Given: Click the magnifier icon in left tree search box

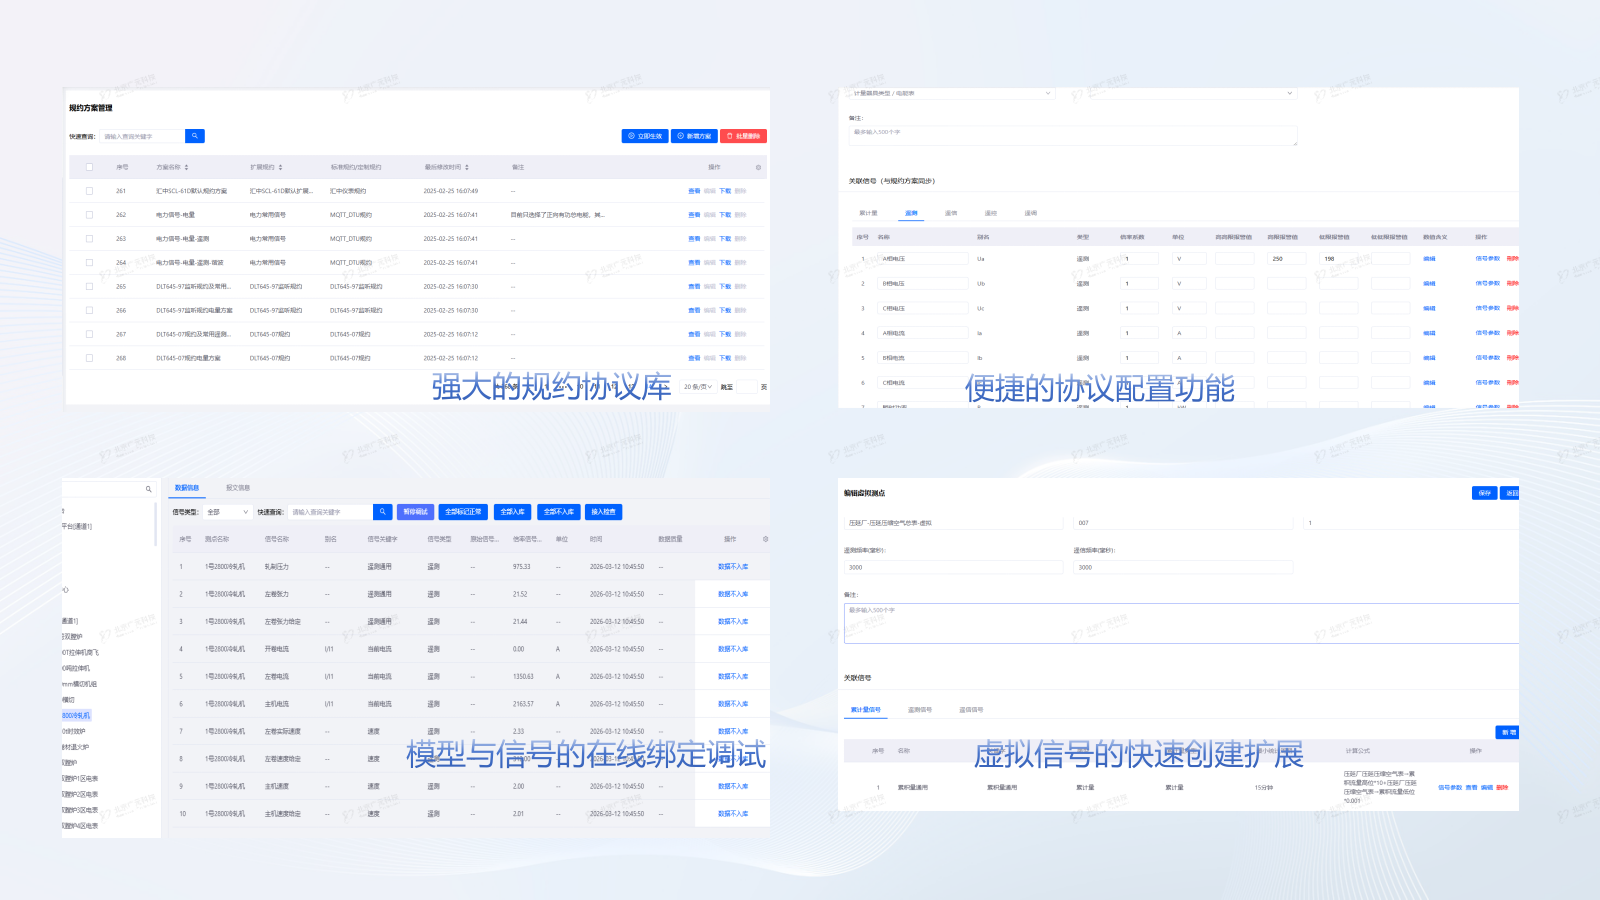Looking at the screenshot, I should coord(149,489).
